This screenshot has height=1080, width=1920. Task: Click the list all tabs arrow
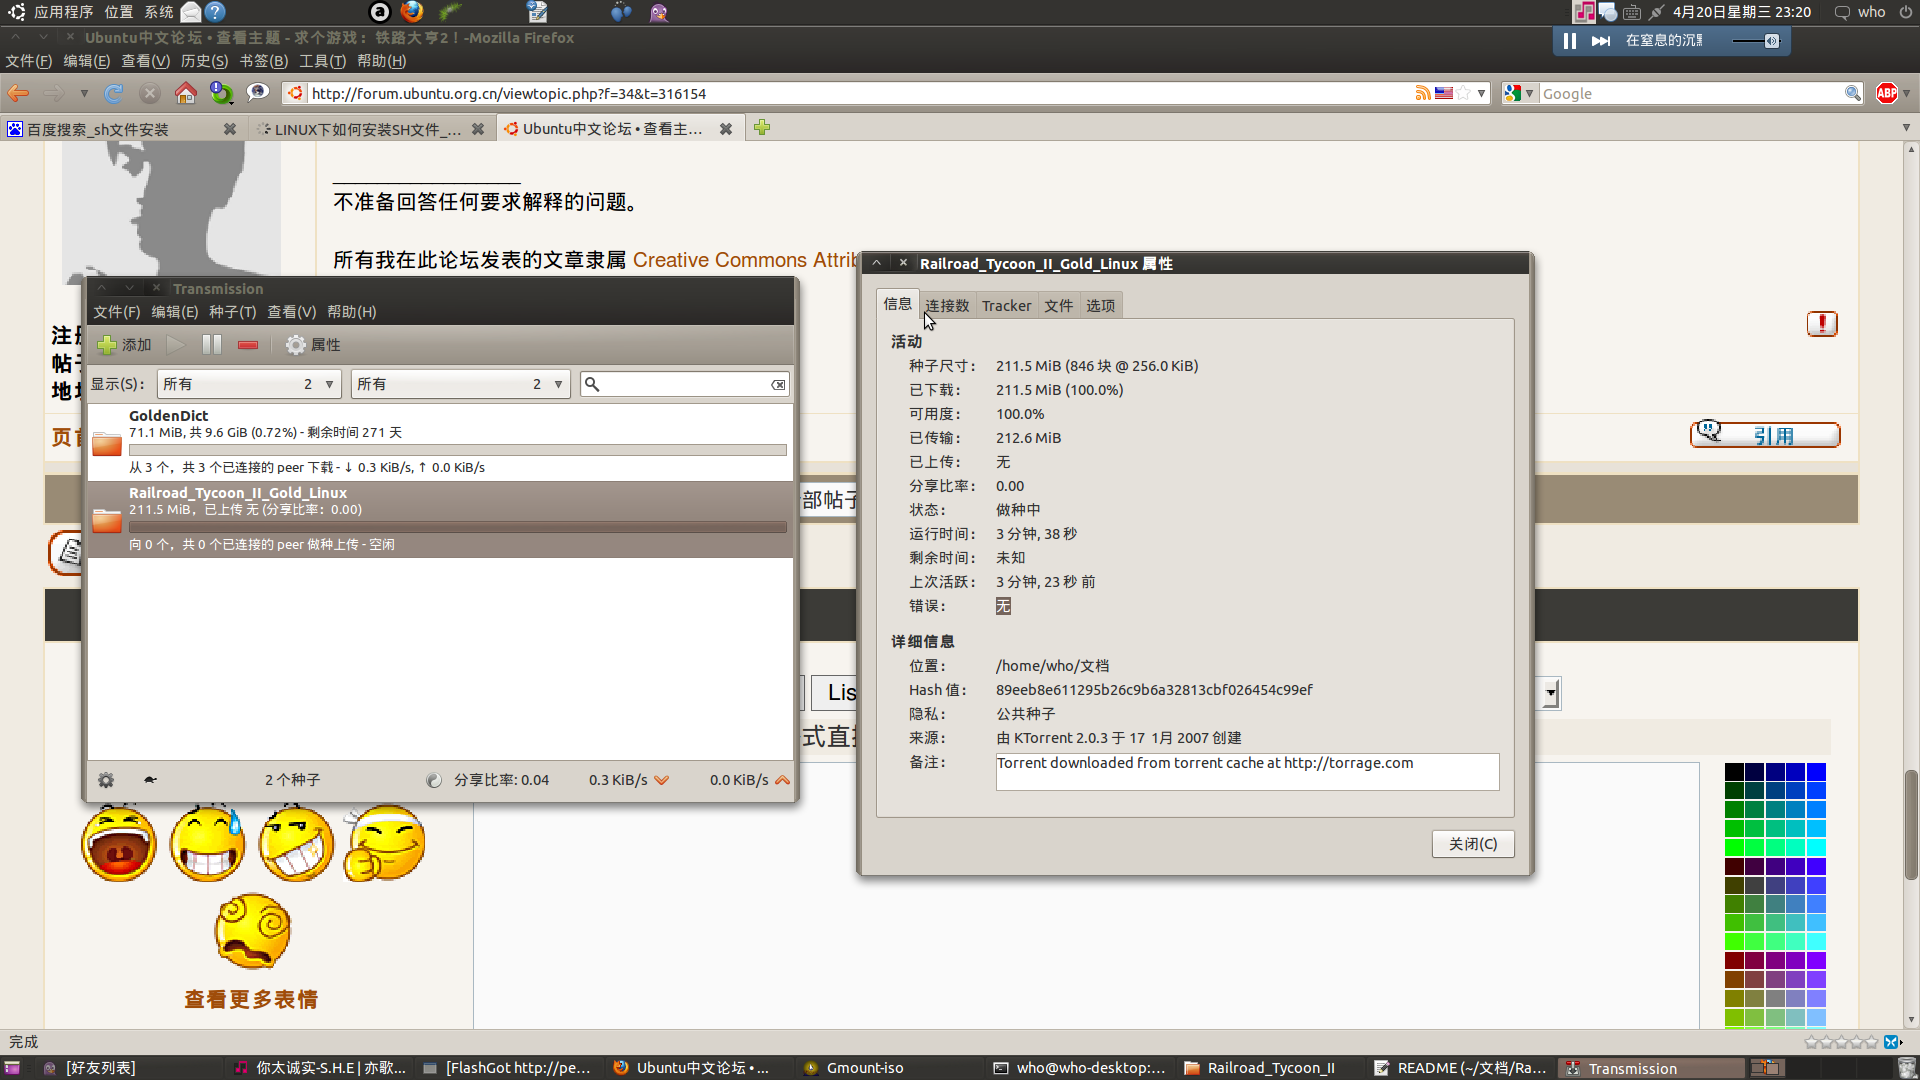1906,128
